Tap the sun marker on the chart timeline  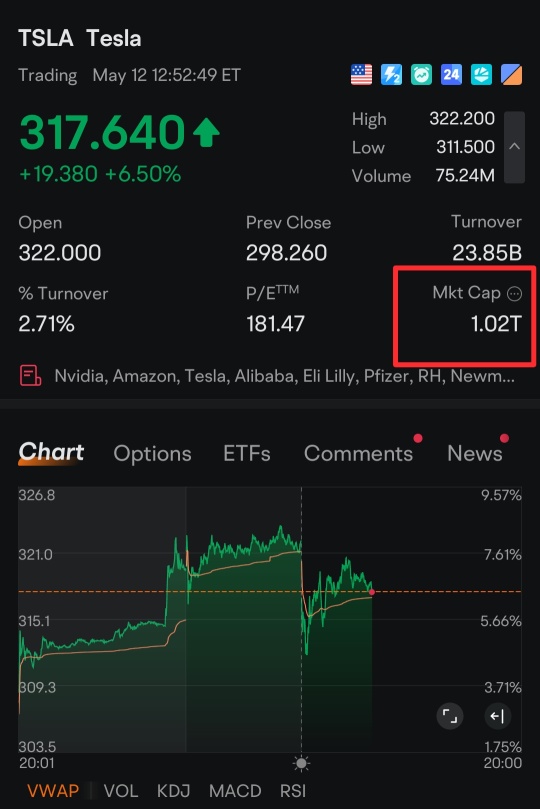click(x=301, y=763)
